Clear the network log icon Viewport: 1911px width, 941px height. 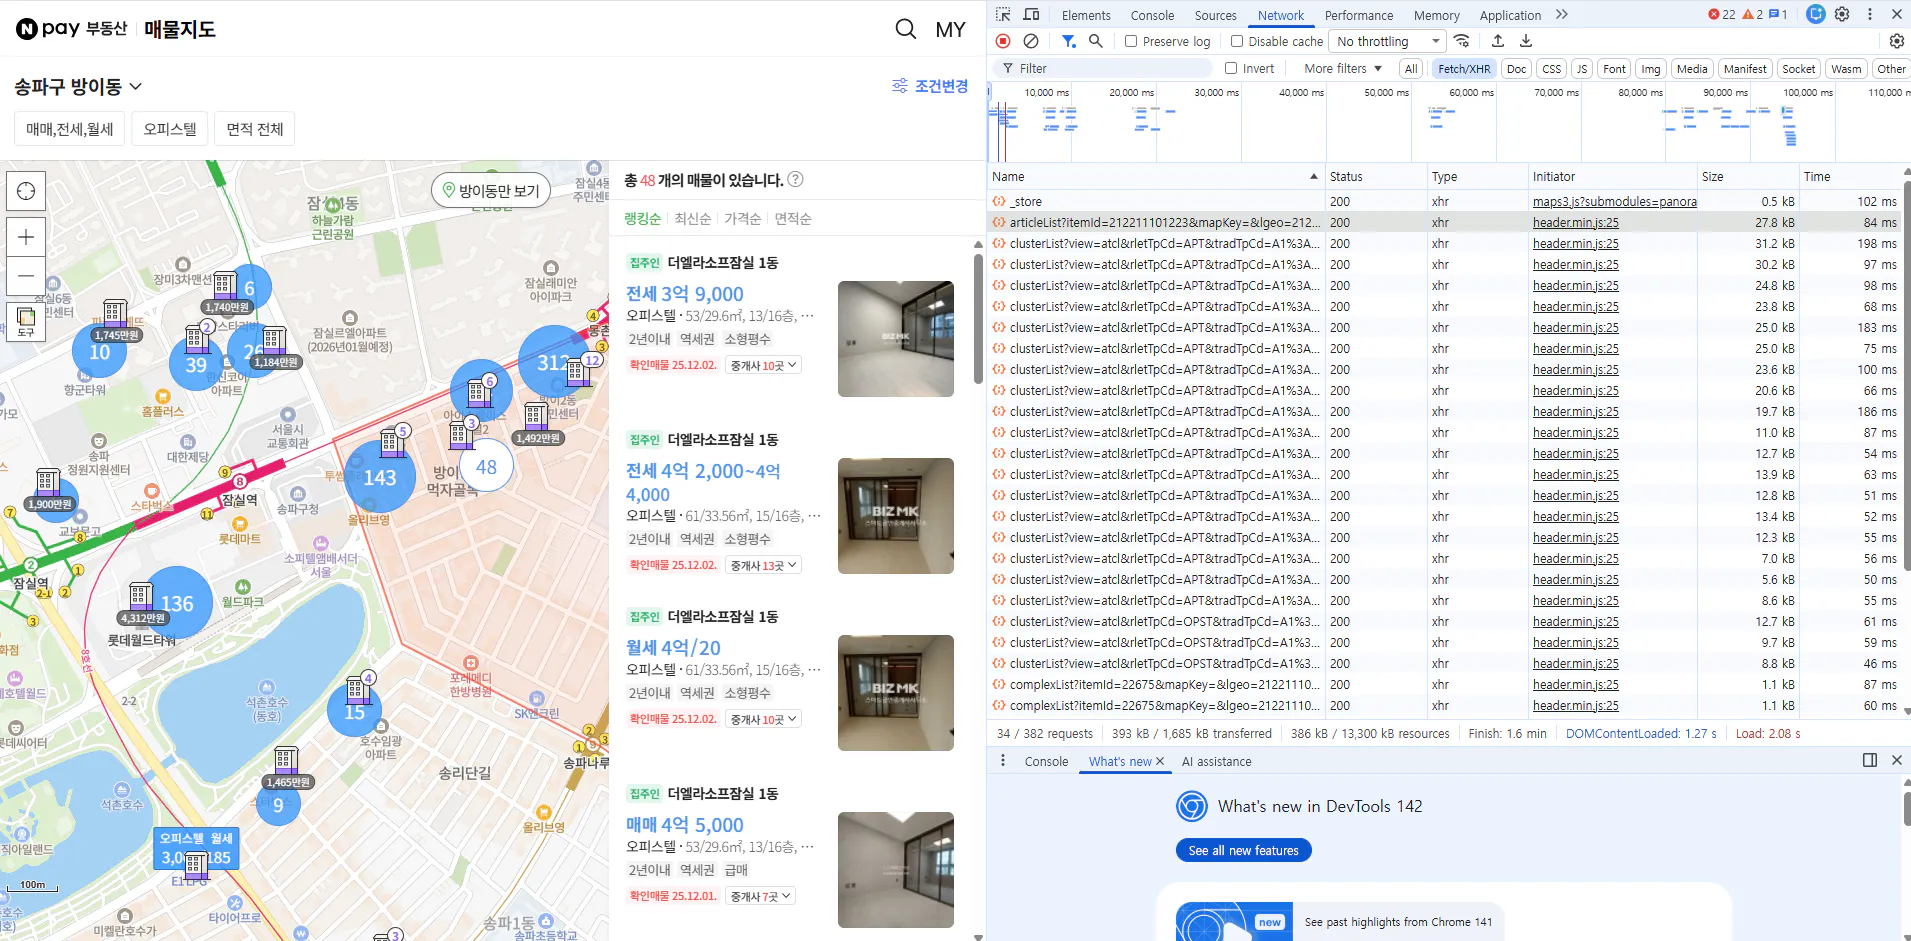(1031, 41)
